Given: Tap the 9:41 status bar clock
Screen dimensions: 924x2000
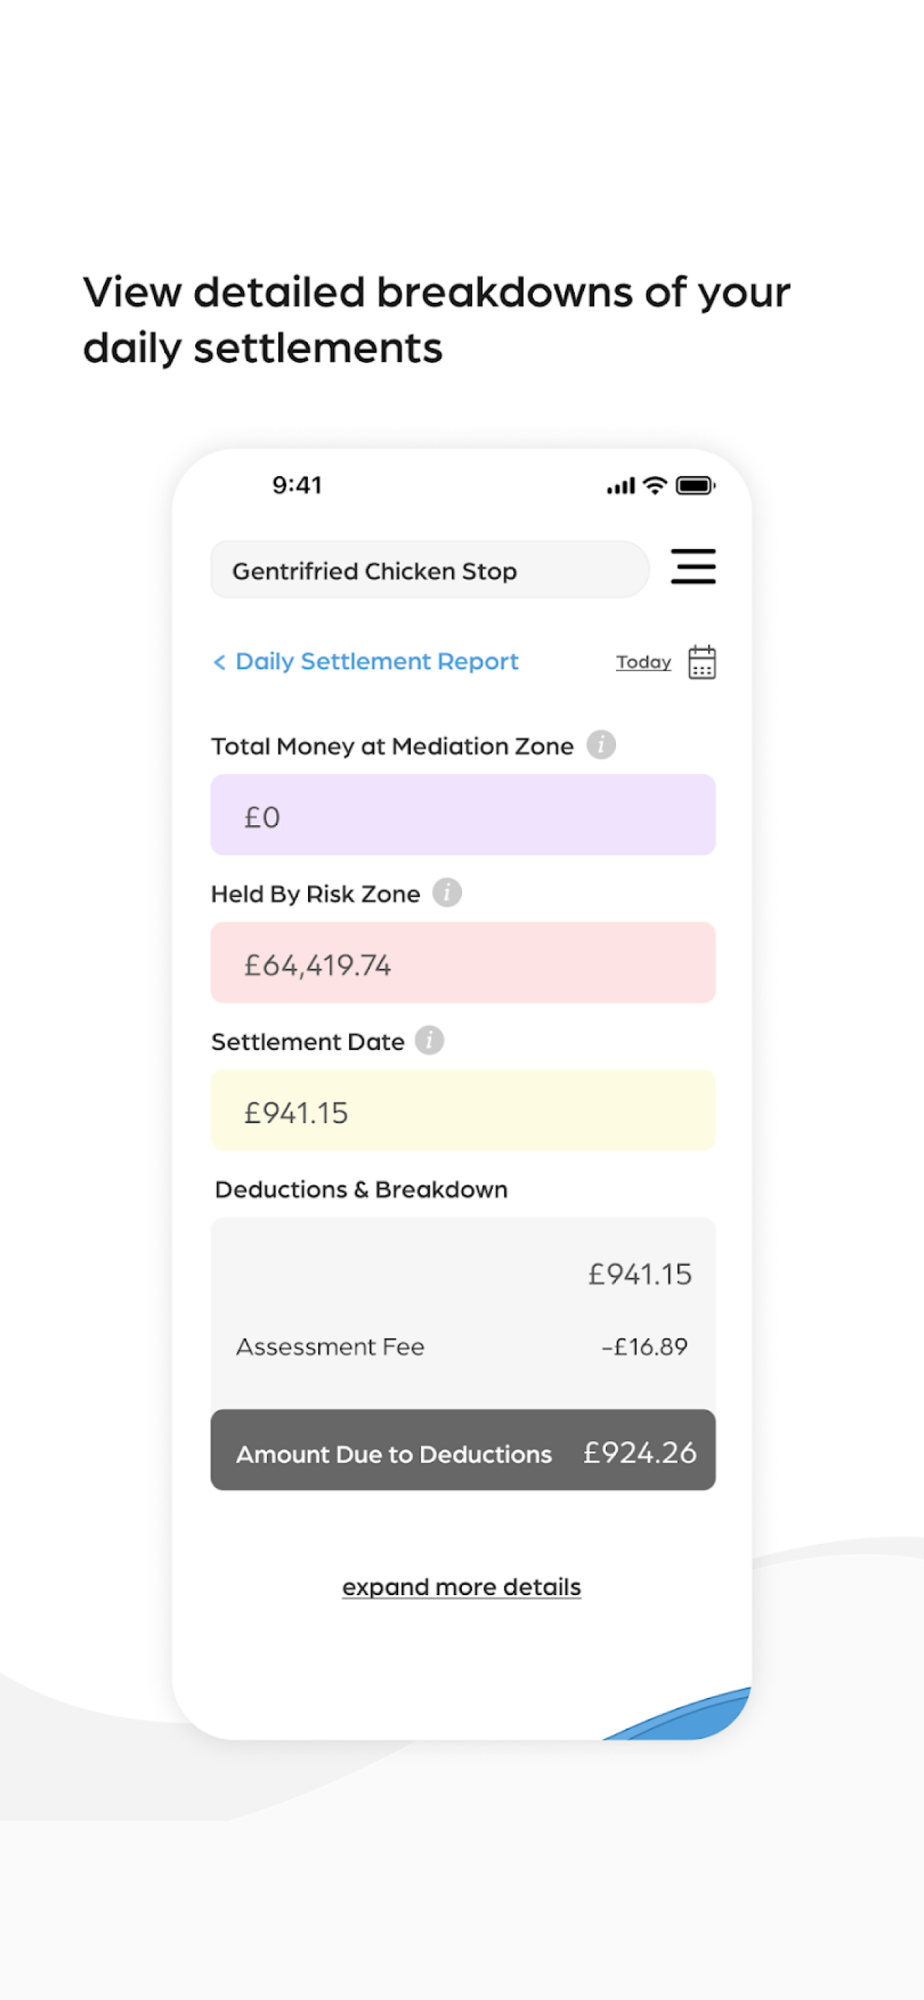Looking at the screenshot, I should [x=297, y=486].
